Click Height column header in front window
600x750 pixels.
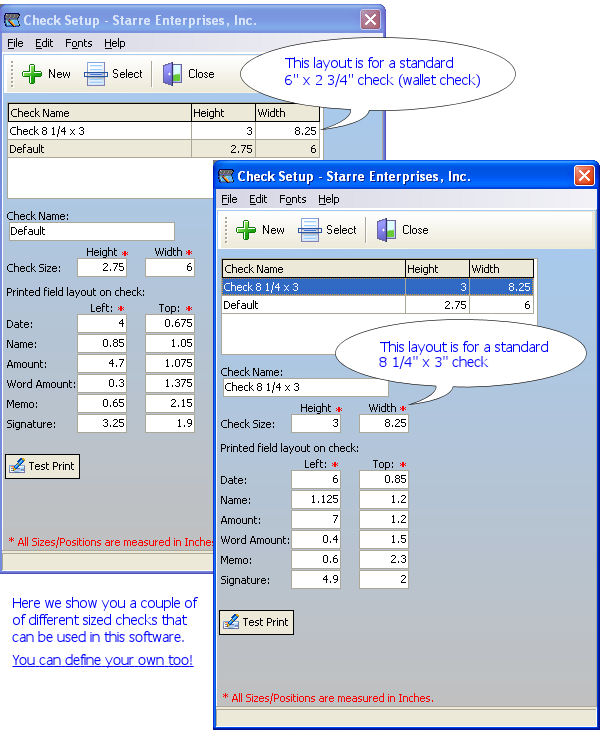click(437, 269)
